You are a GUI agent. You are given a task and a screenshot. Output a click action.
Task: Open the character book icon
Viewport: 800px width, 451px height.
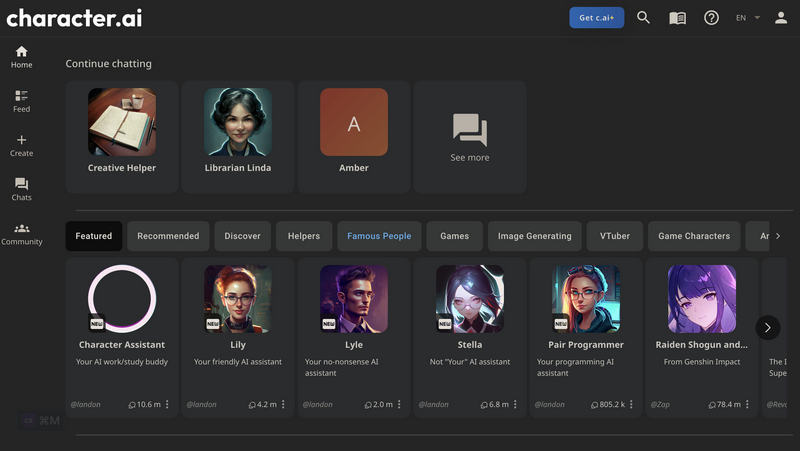point(677,18)
